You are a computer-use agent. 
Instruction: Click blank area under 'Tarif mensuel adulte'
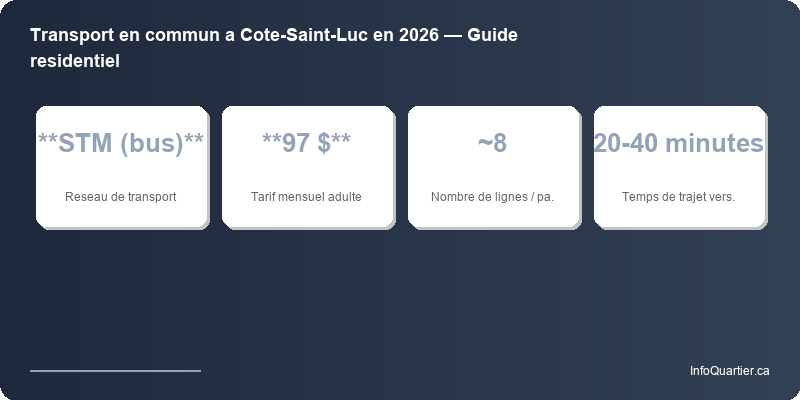click(x=306, y=216)
